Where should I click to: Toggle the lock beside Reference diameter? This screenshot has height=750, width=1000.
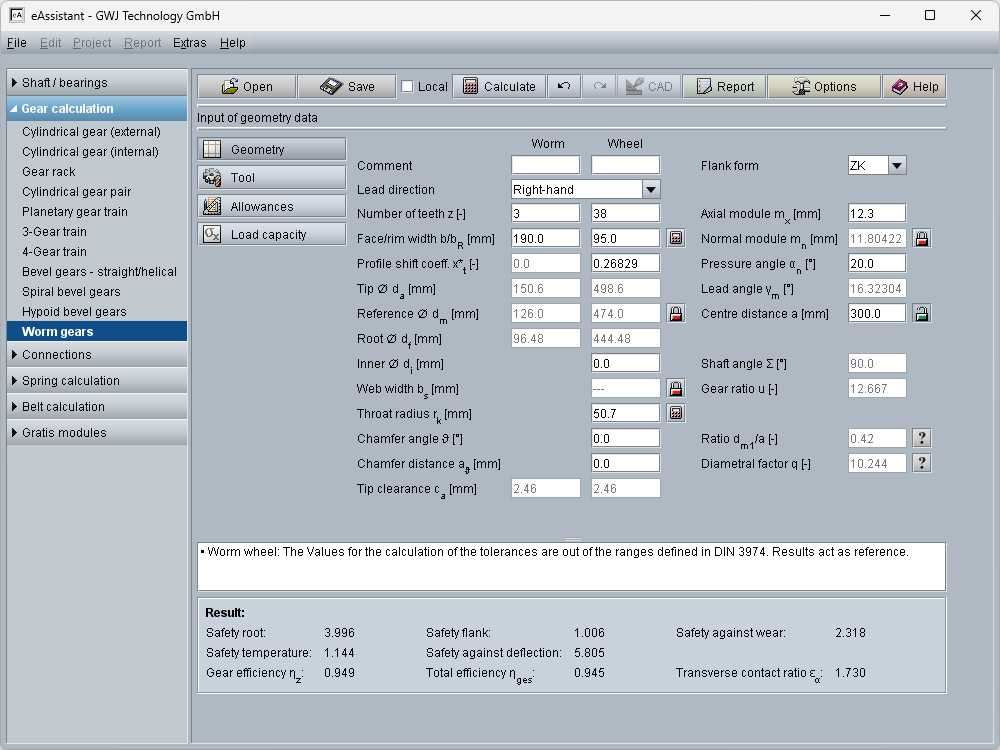pyautogui.click(x=676, y=313)
